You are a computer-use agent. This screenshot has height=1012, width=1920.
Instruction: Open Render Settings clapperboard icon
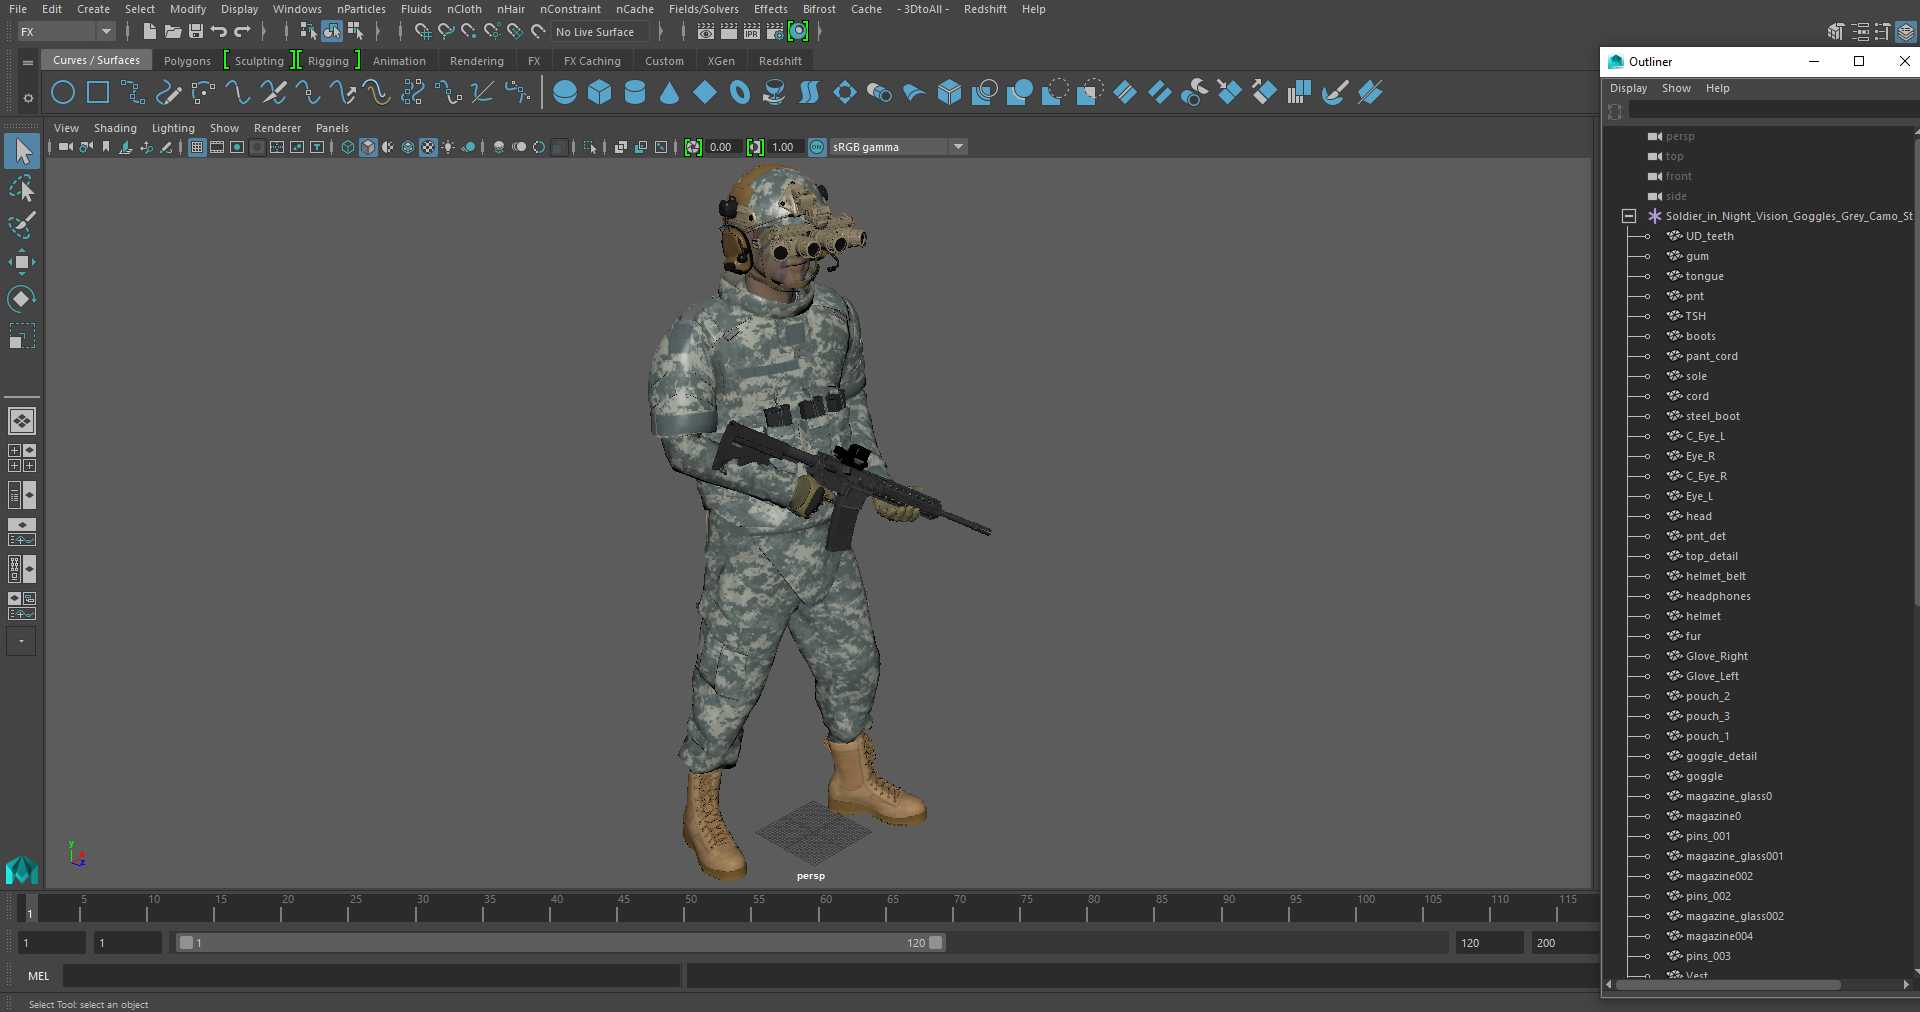coord(775,32)
